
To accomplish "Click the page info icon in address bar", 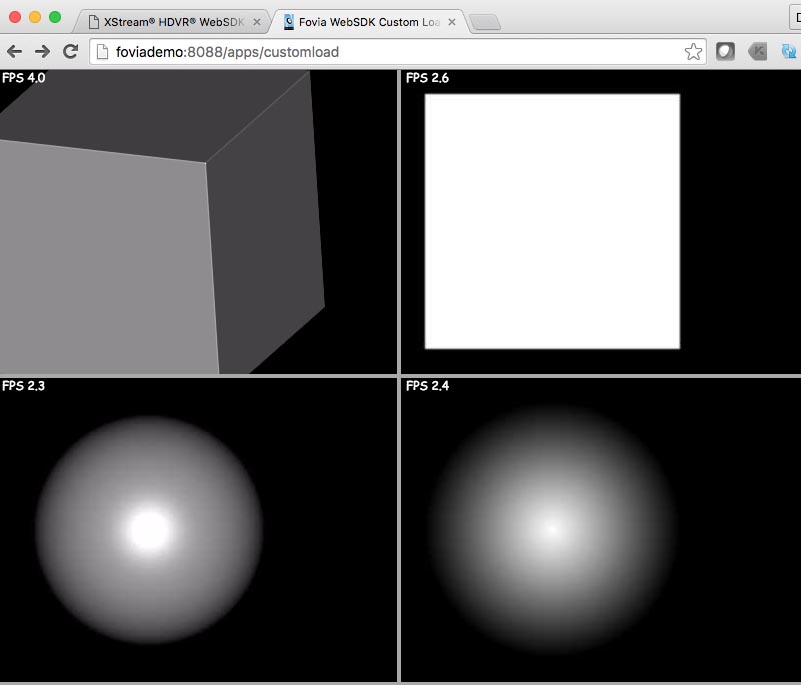I will pos(102,52).
